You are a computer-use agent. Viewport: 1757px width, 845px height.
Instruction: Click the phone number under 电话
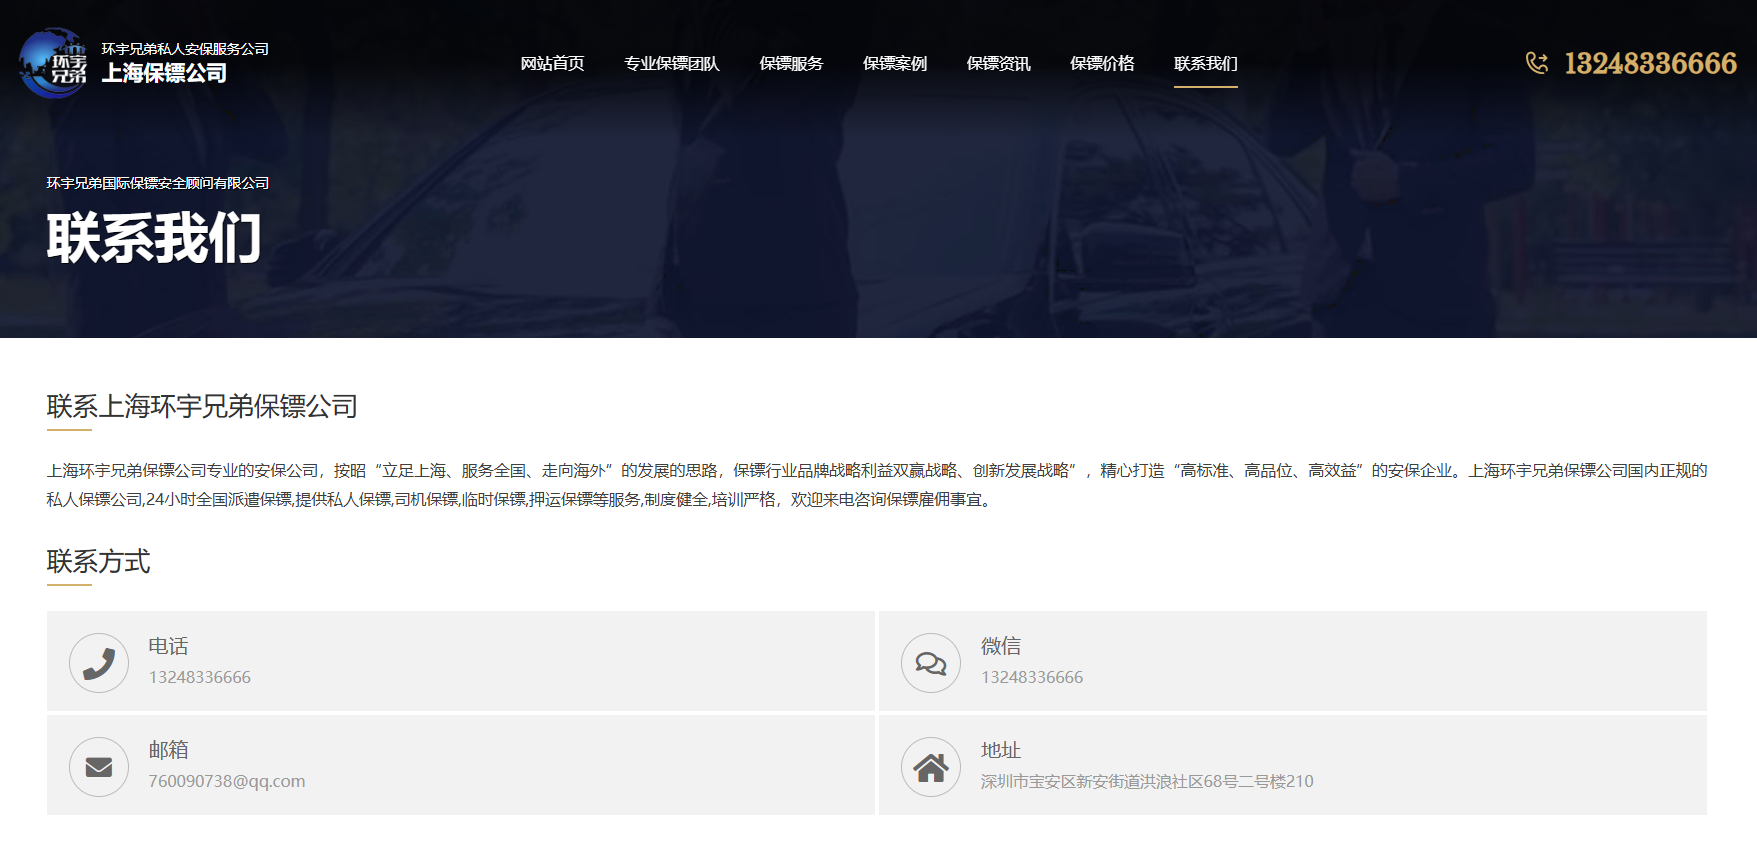point(200,677)
